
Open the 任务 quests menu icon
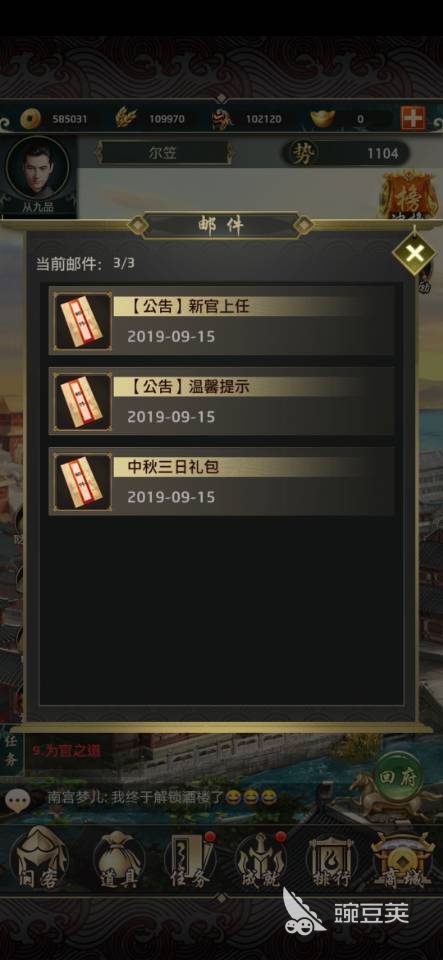coord(190,860)
